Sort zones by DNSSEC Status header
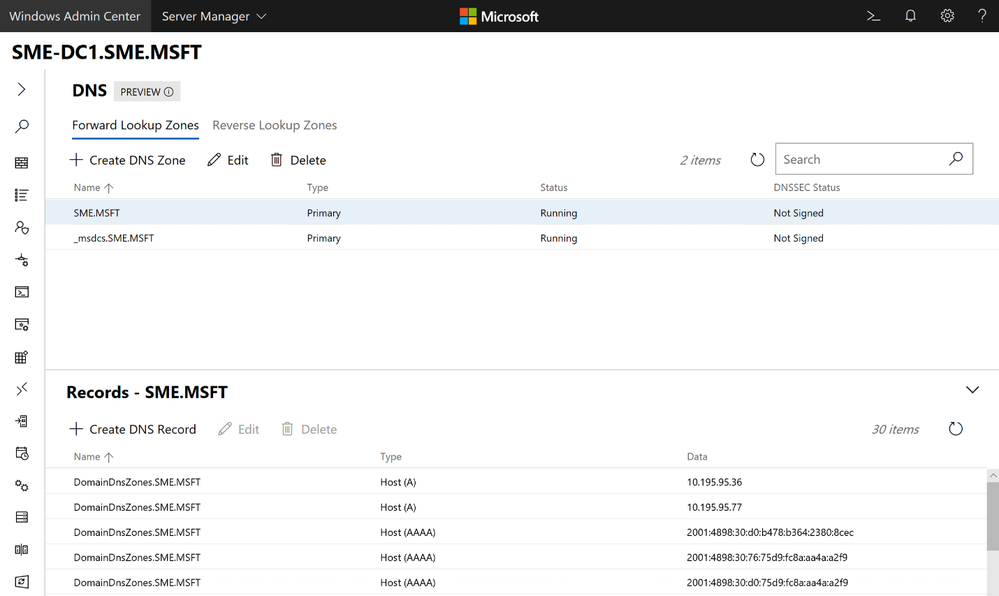This screenshot has height=596, width=999. pos(807,187)
